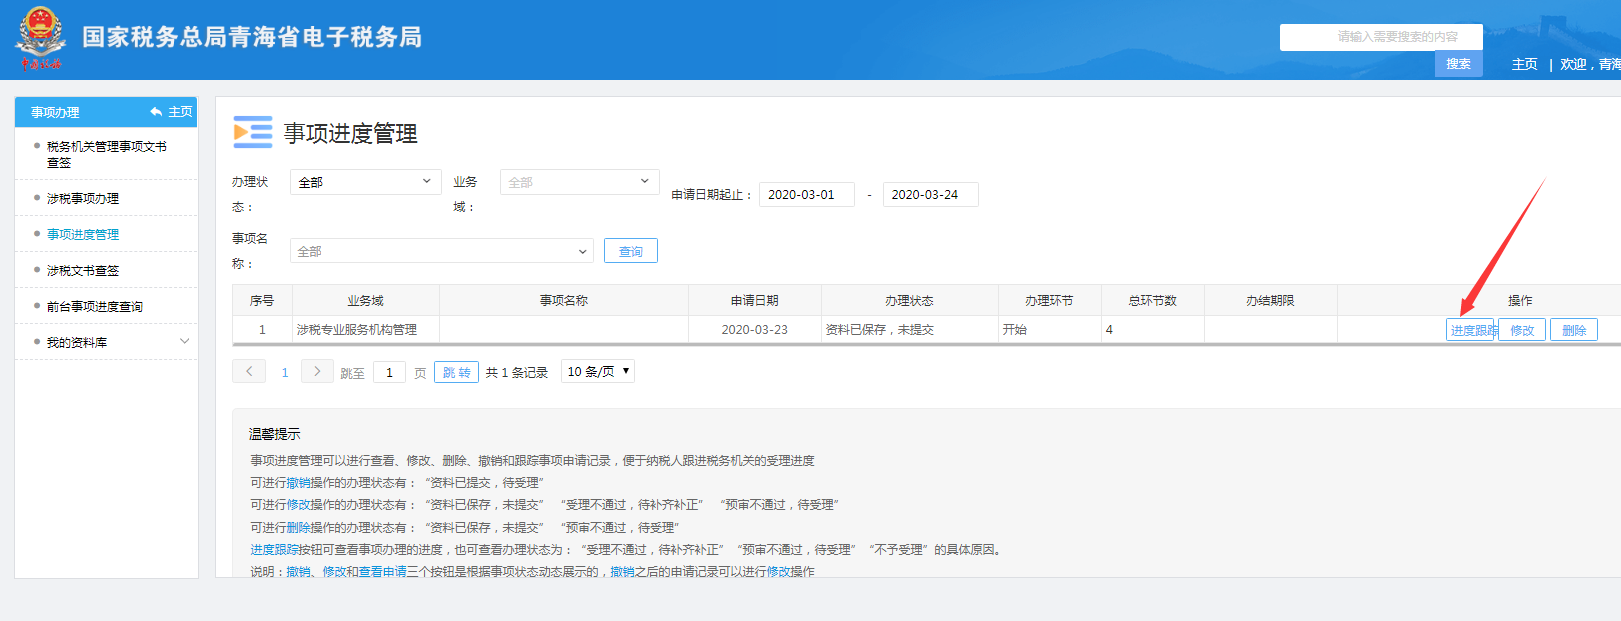1621x621 pixels.
Task: Click the start date field 2020-03-01
Action: click(x=807, y=194)
